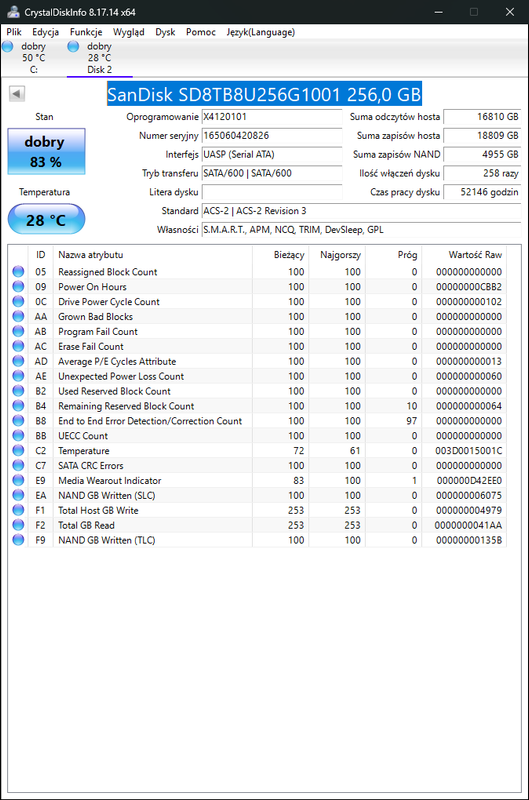
Task: Click status orb of UECC Count row
Action: pos(18,435)
